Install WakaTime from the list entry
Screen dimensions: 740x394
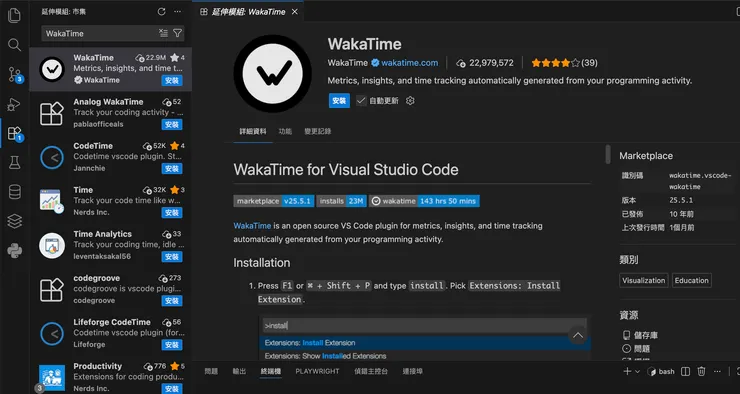click(x=172, y=81)
